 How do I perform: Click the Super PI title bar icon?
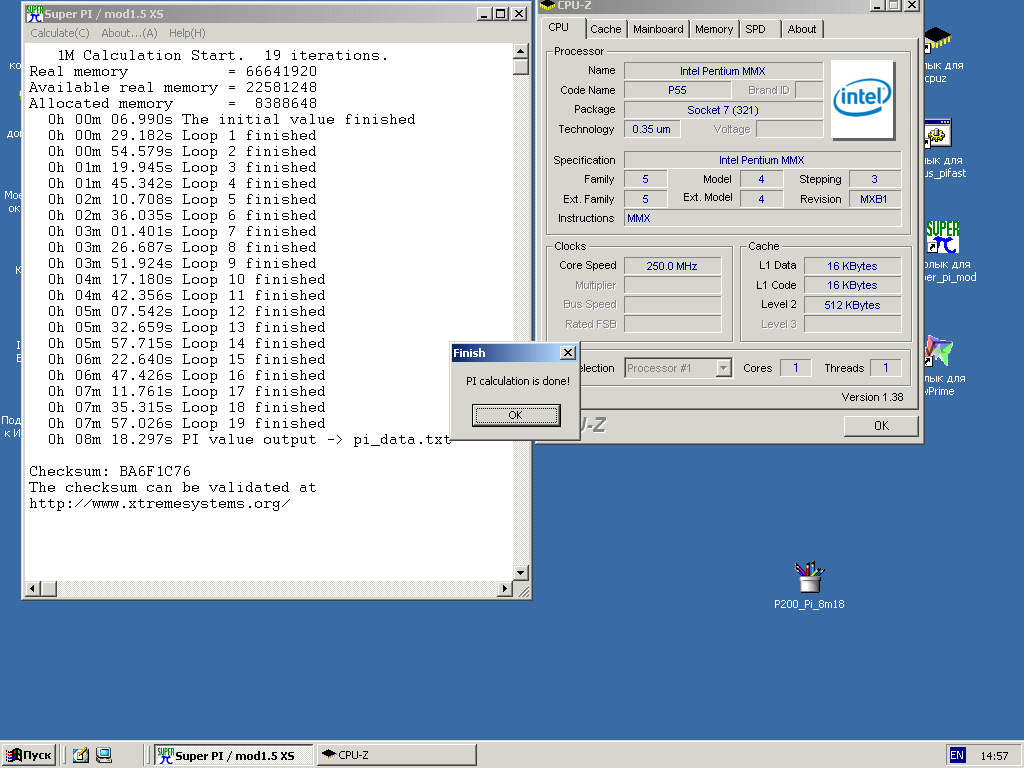tap(35, 14)
